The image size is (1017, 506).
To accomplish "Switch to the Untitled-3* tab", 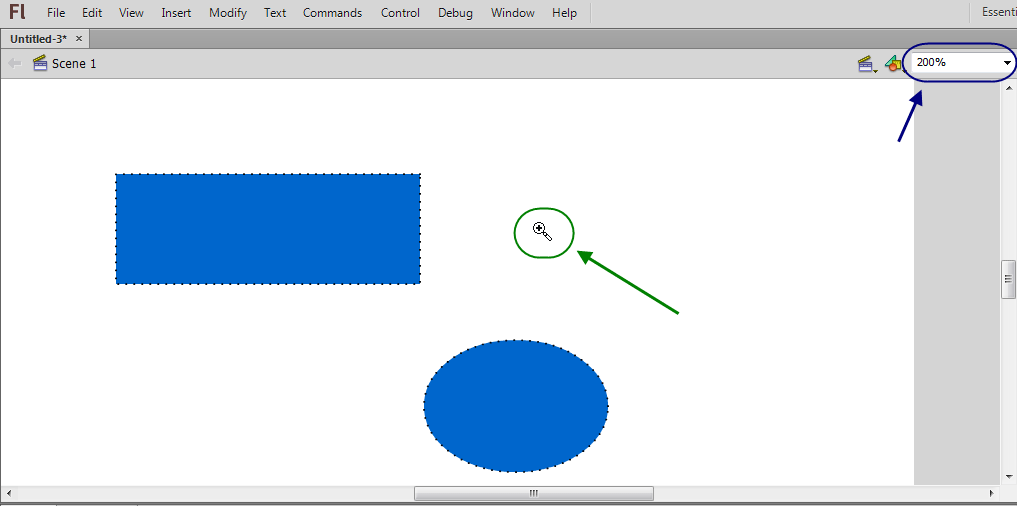I will tap(38, 39).
